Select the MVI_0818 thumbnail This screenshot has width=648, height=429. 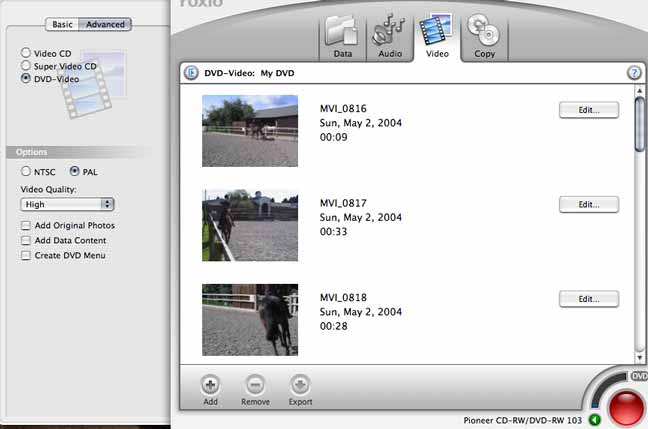[x=250, y=320]
